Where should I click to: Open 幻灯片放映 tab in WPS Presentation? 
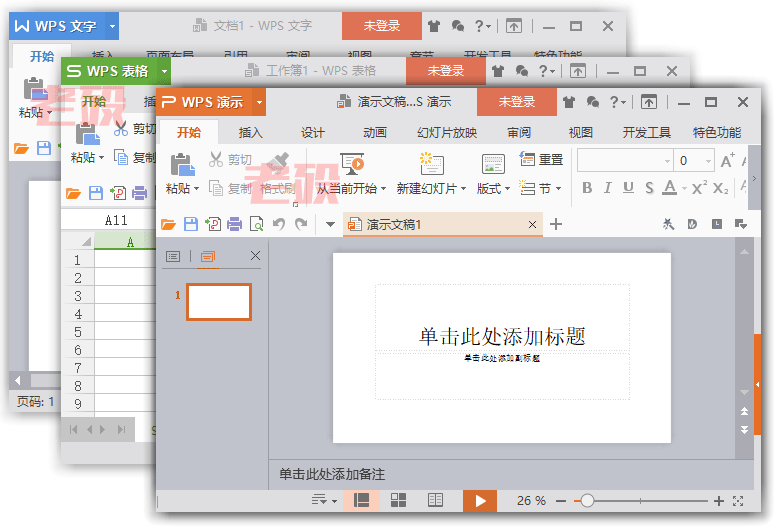447,133
